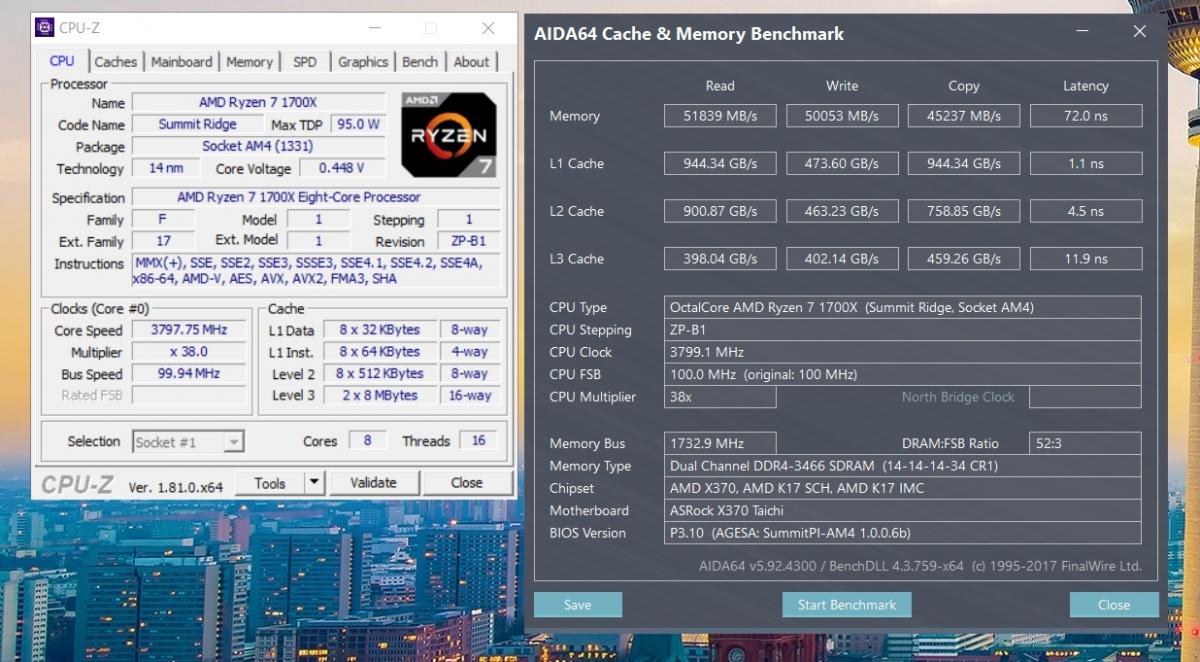The height and width of the screenshot is (662, 1200).
Task: Click the Cores value 8 in CPU-Z
Action: [368, 441]
